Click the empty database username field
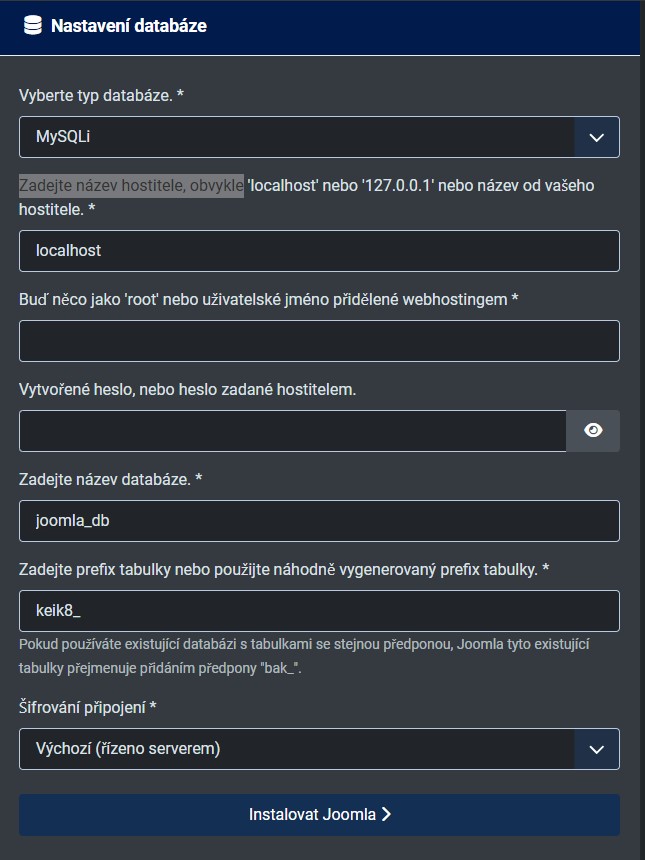 [x=319, y=341]
